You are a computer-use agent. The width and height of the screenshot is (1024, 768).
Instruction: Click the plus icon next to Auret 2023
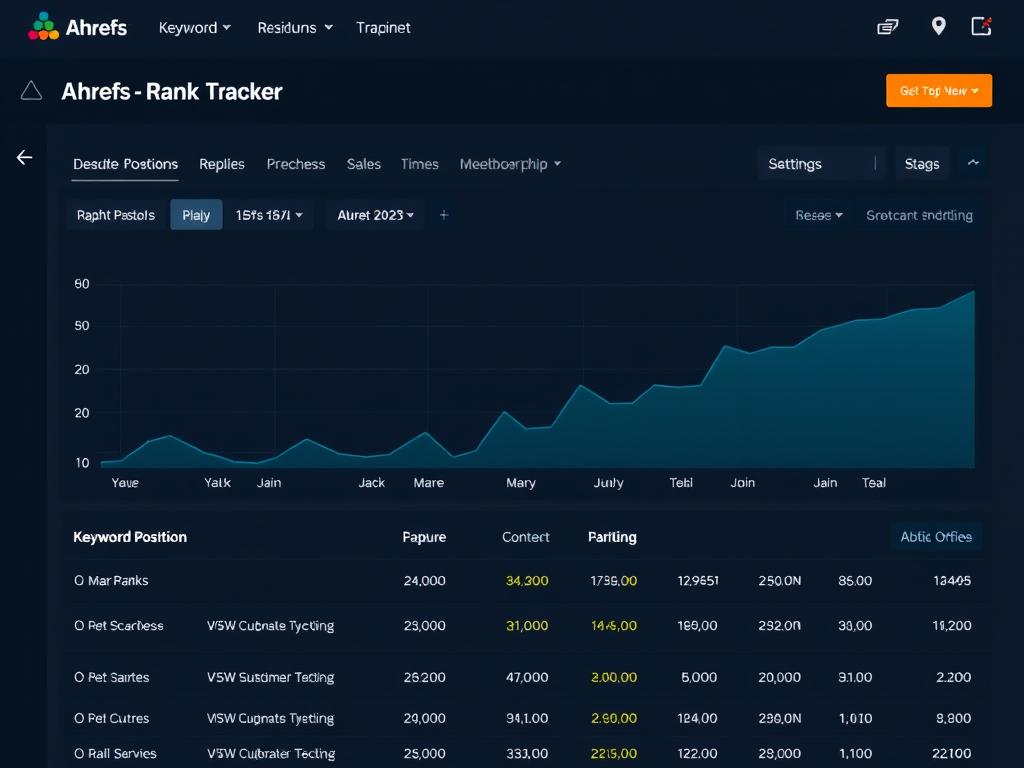[x=443, y=215]
